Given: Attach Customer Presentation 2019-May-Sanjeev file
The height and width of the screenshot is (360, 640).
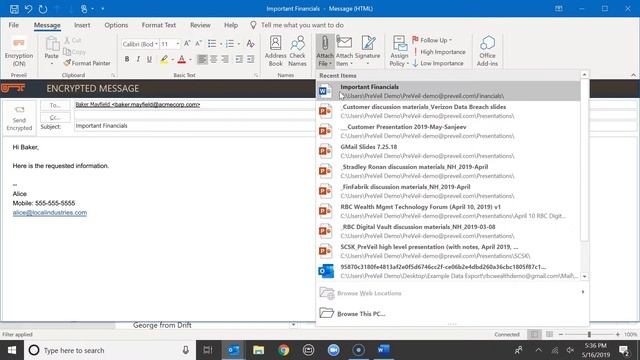Looking at the screenshot, I should (x=448, y=131).
